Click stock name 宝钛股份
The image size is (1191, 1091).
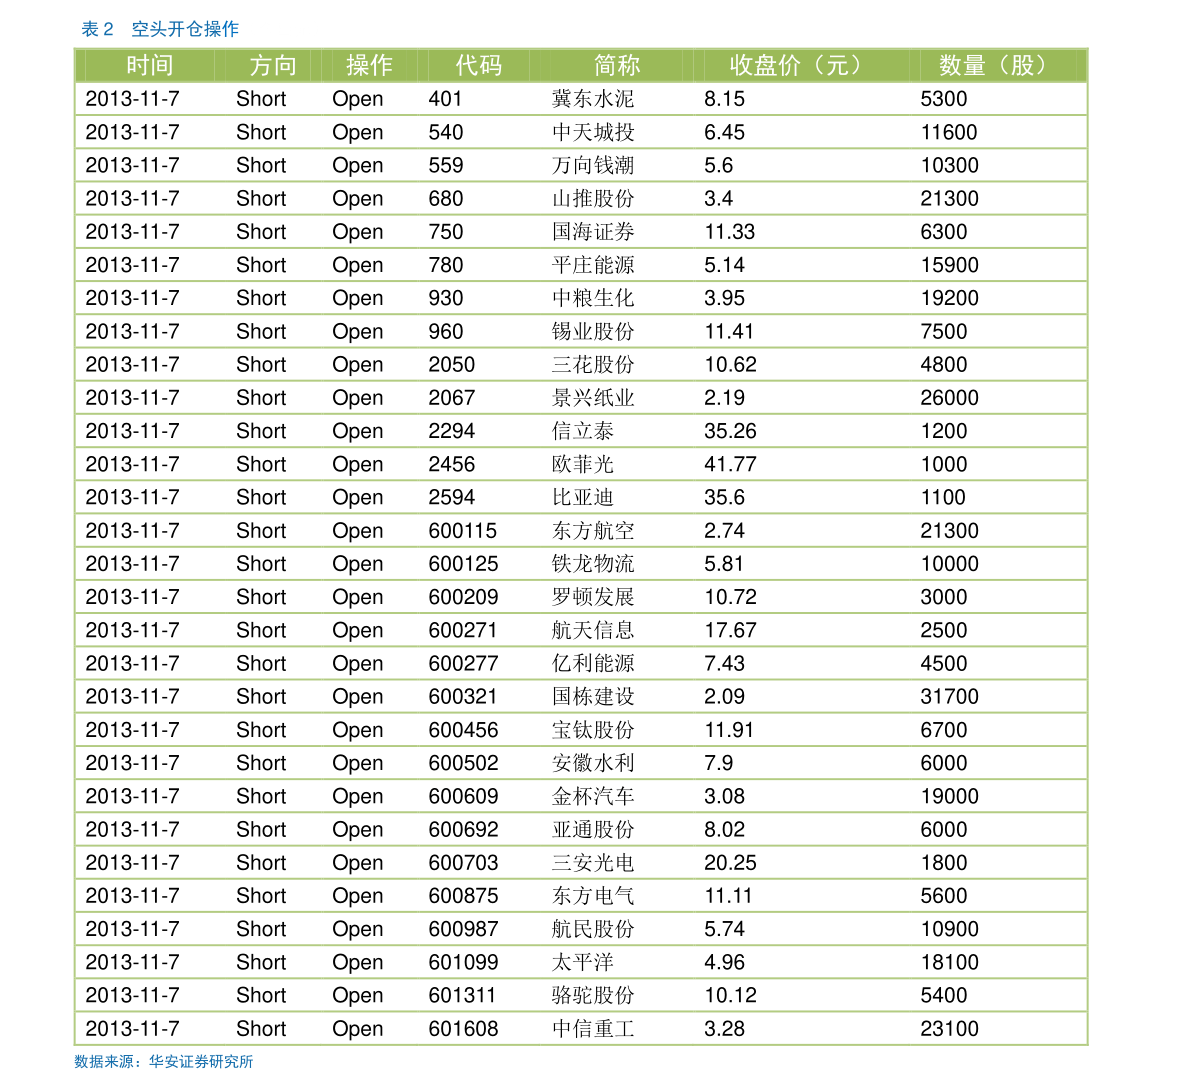tap(592, 730)
